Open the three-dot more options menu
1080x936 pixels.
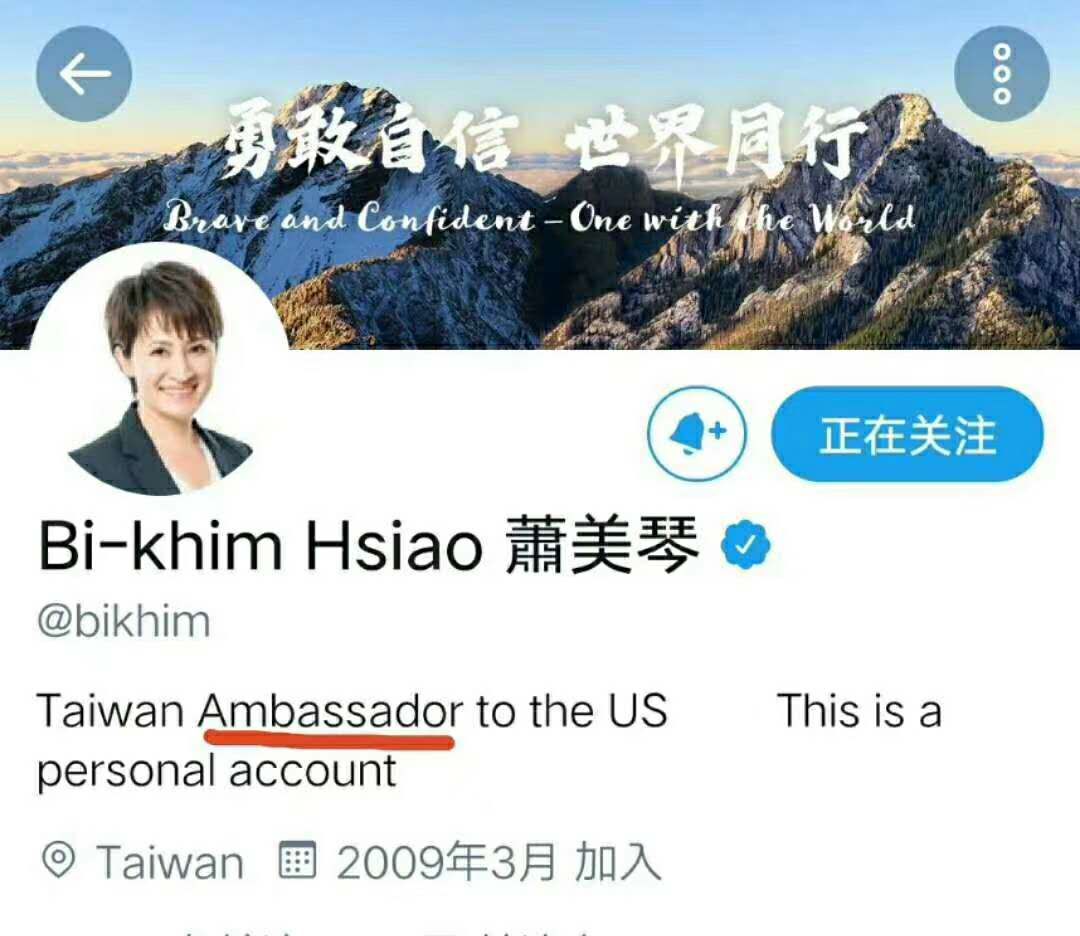click(x=1002, y=74)
